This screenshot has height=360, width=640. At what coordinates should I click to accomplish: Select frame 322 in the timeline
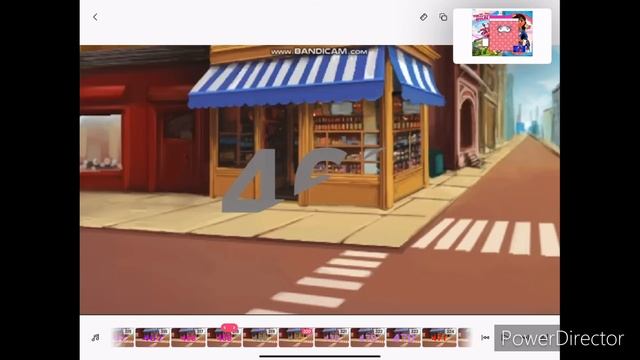(x=368, y=338)
